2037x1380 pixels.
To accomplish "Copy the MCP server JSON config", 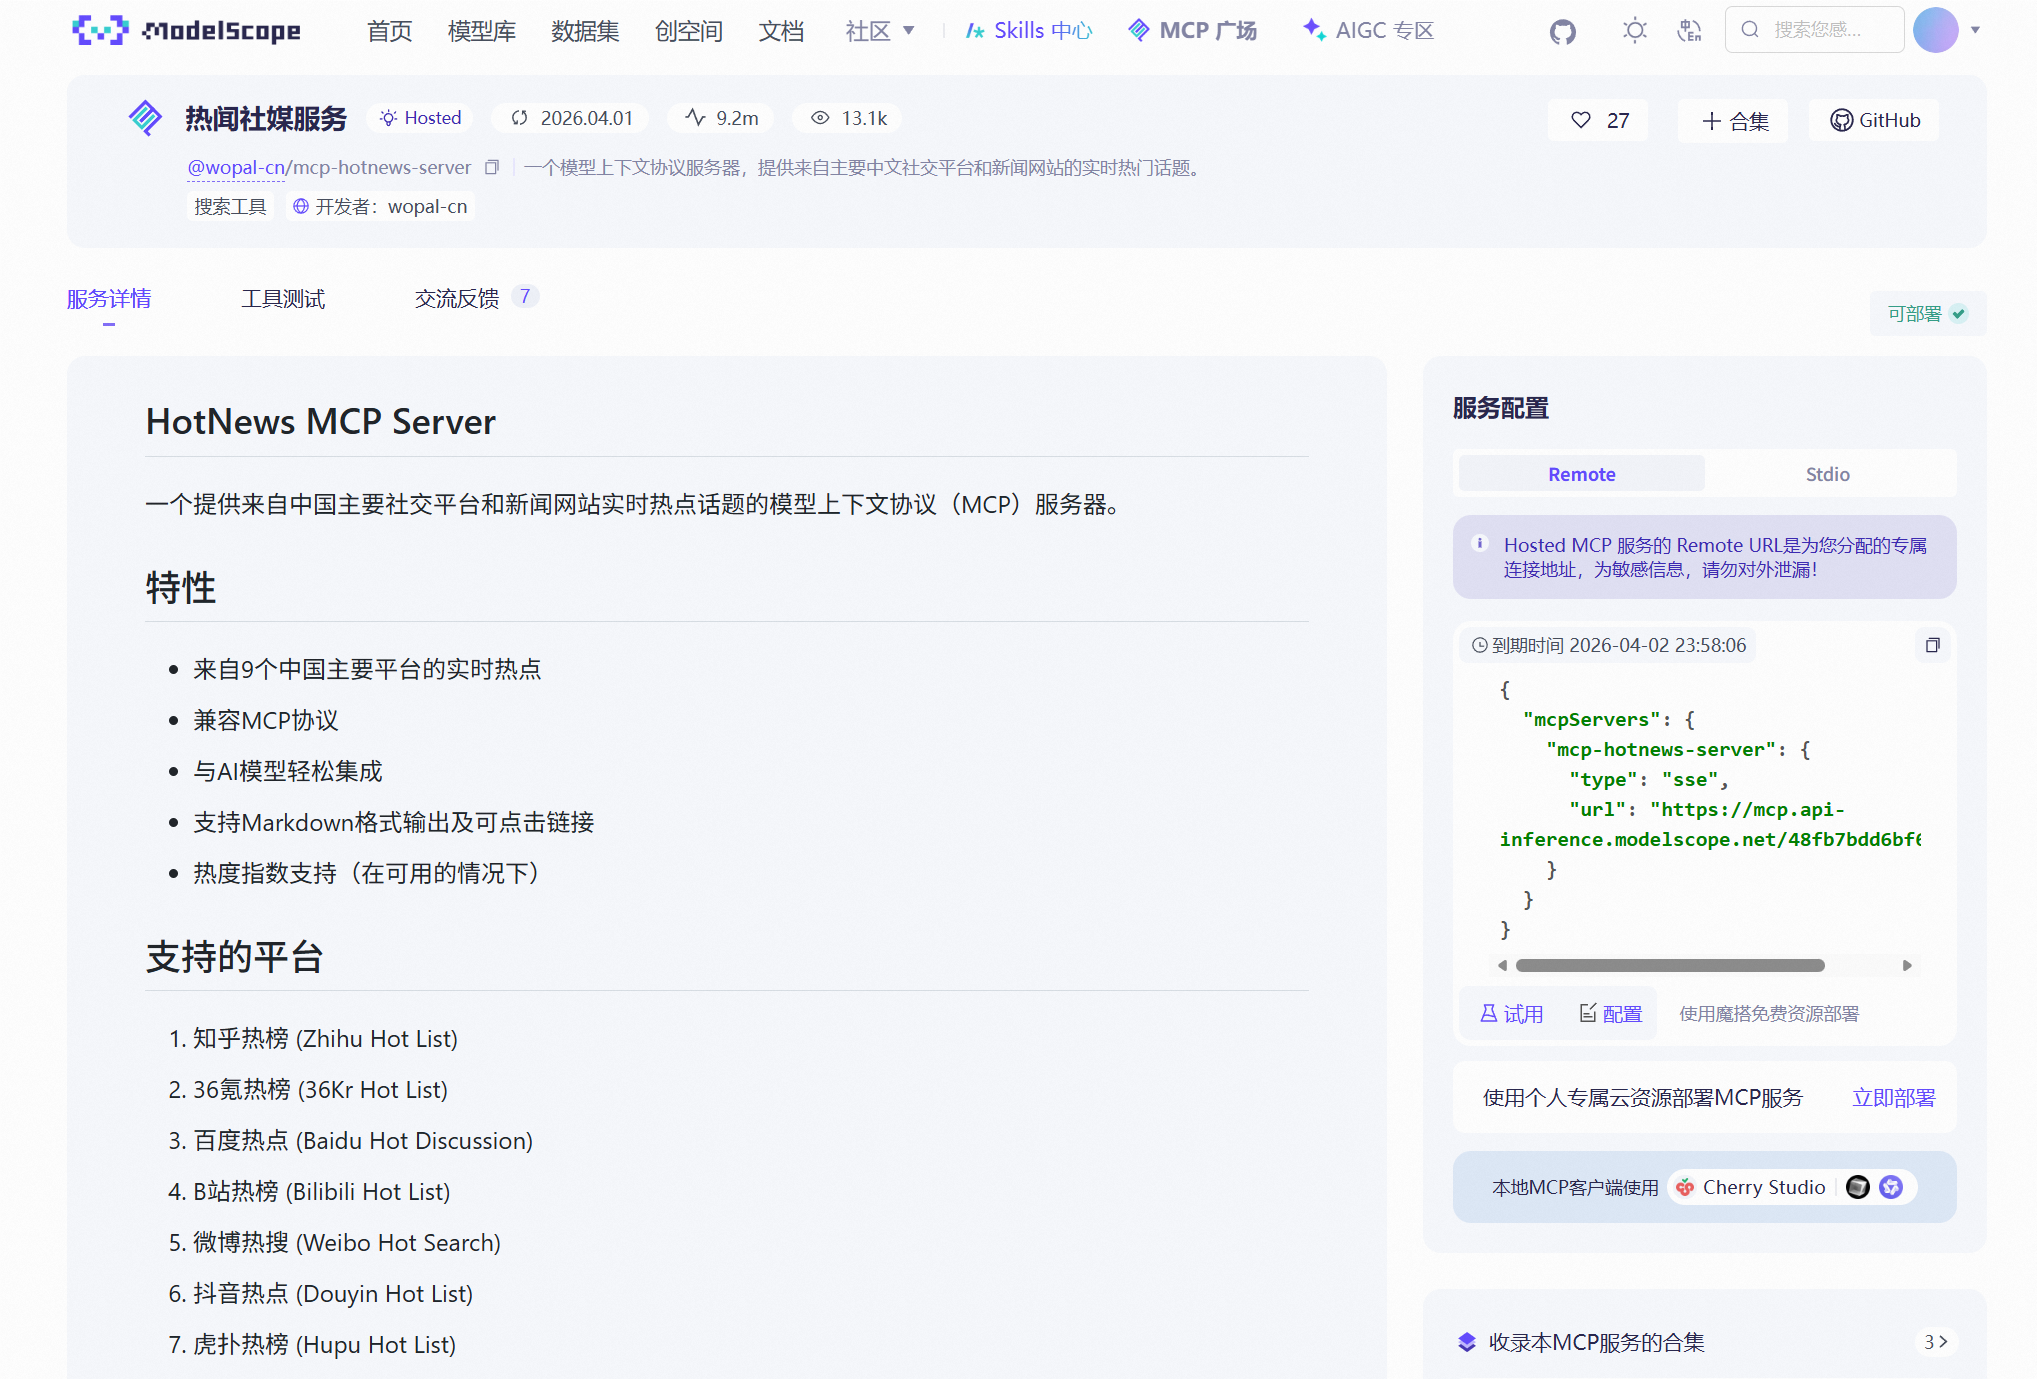I will coord(1932,646).
